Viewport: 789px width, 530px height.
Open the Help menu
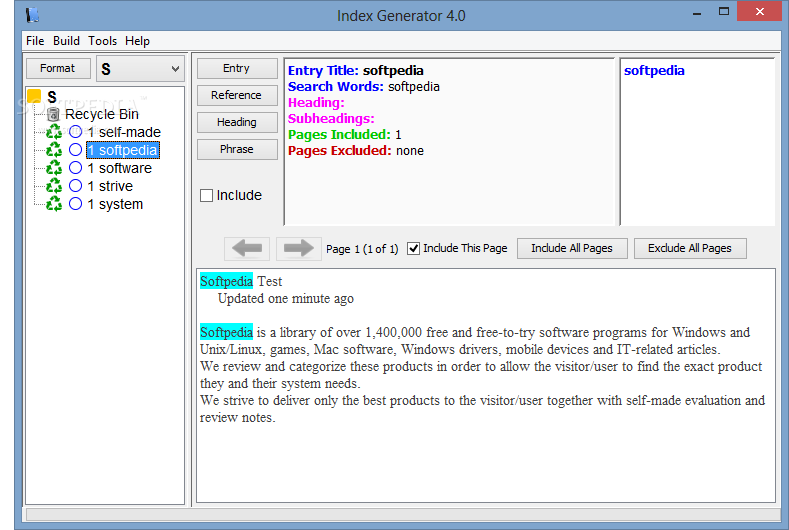137,41
